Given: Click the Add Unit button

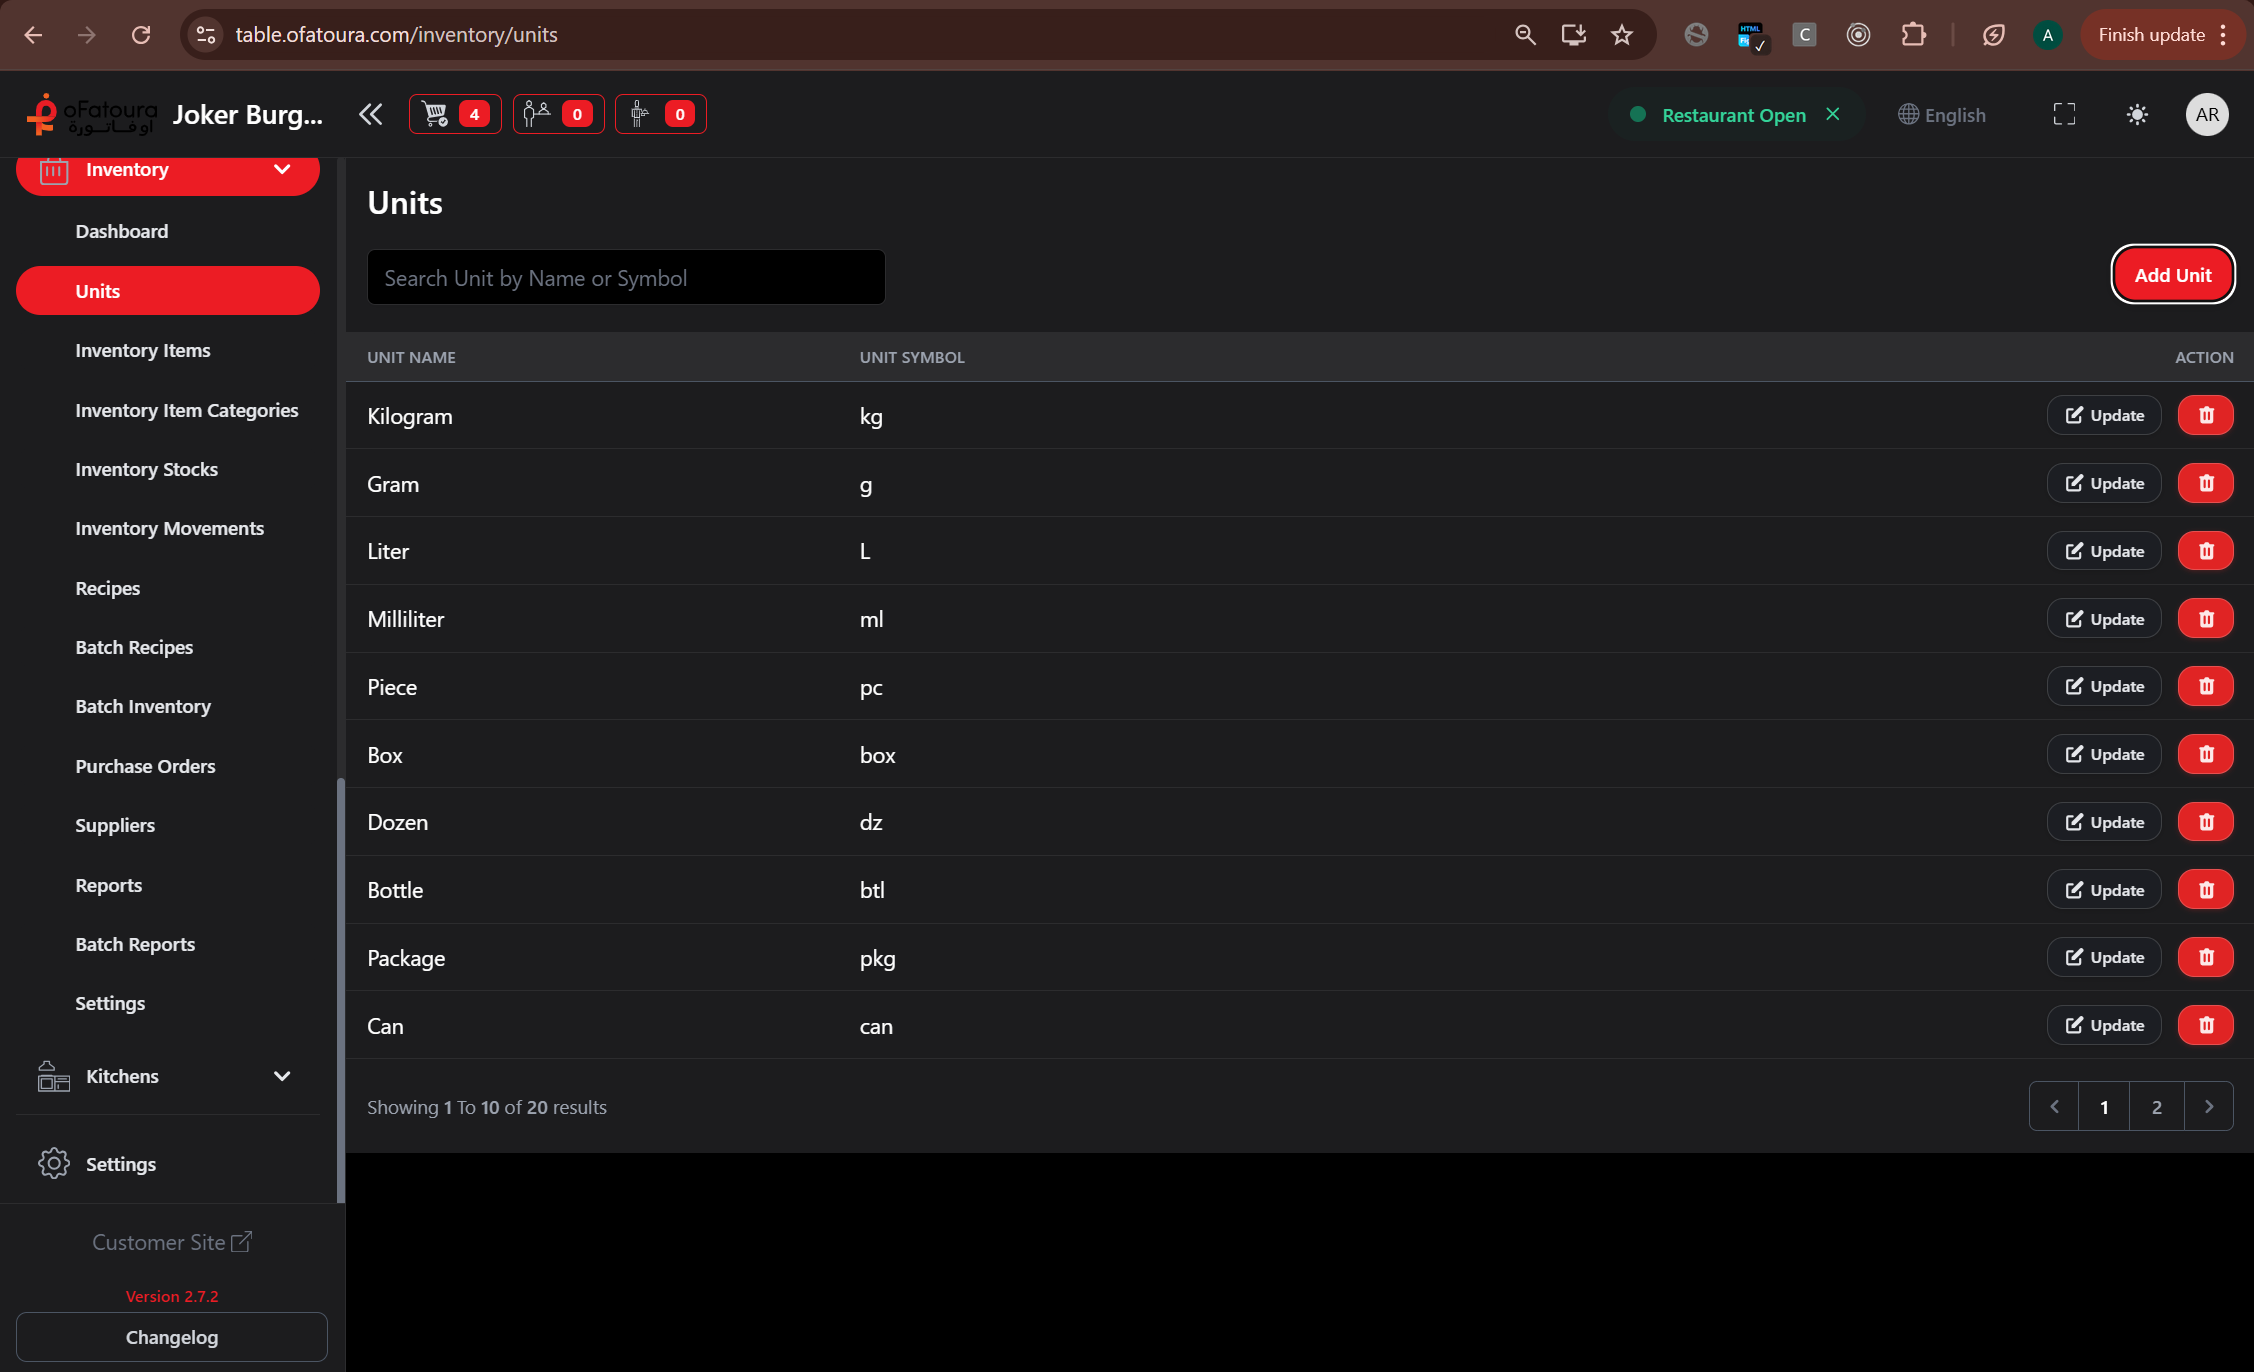Looking at the screenshot, I should 2172,275.
